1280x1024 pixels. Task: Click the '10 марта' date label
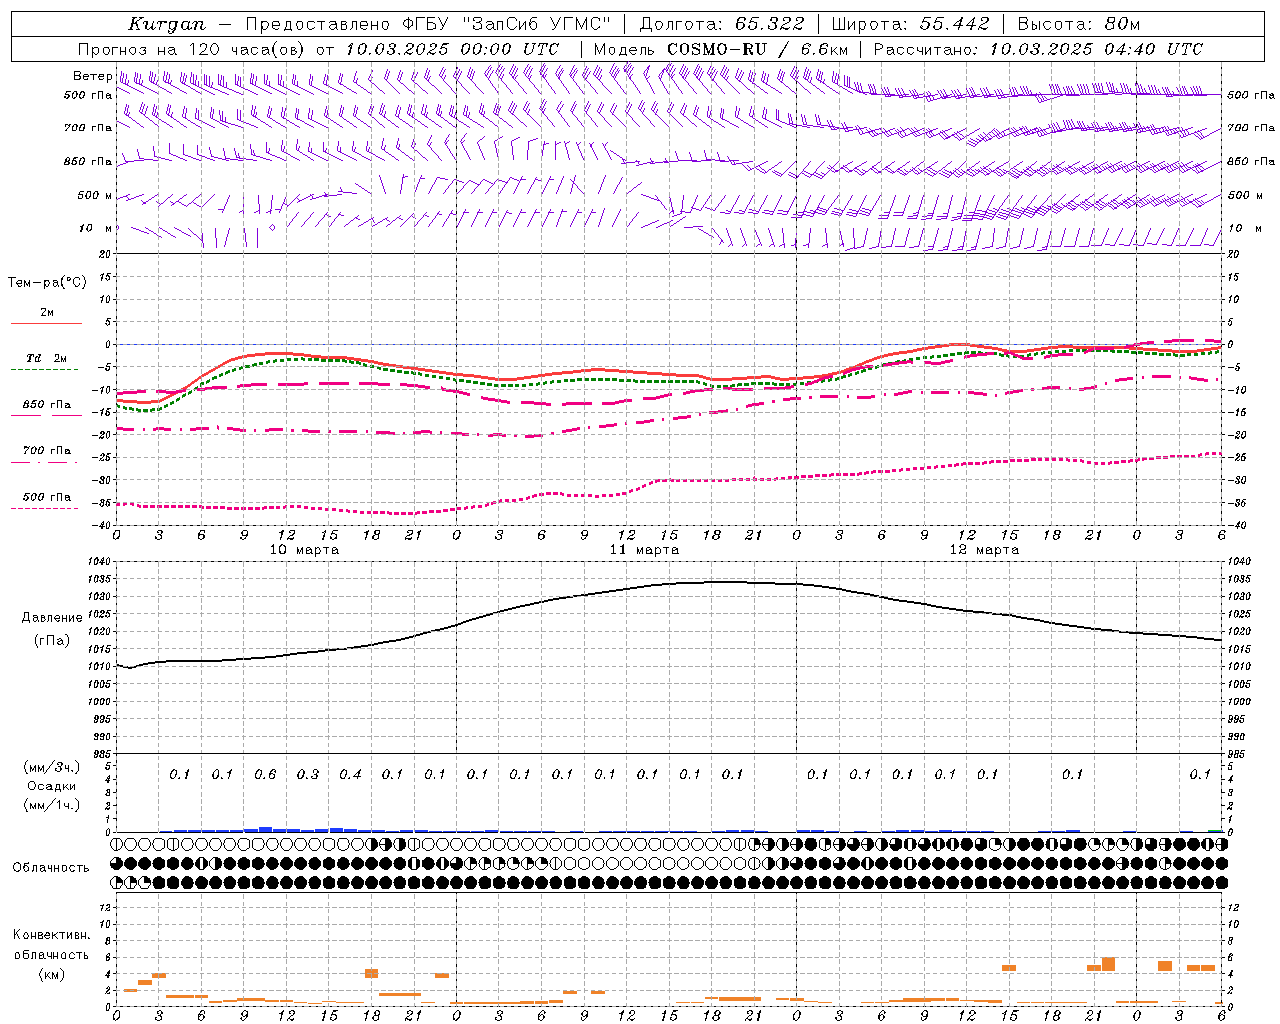(x=304, y=549)
